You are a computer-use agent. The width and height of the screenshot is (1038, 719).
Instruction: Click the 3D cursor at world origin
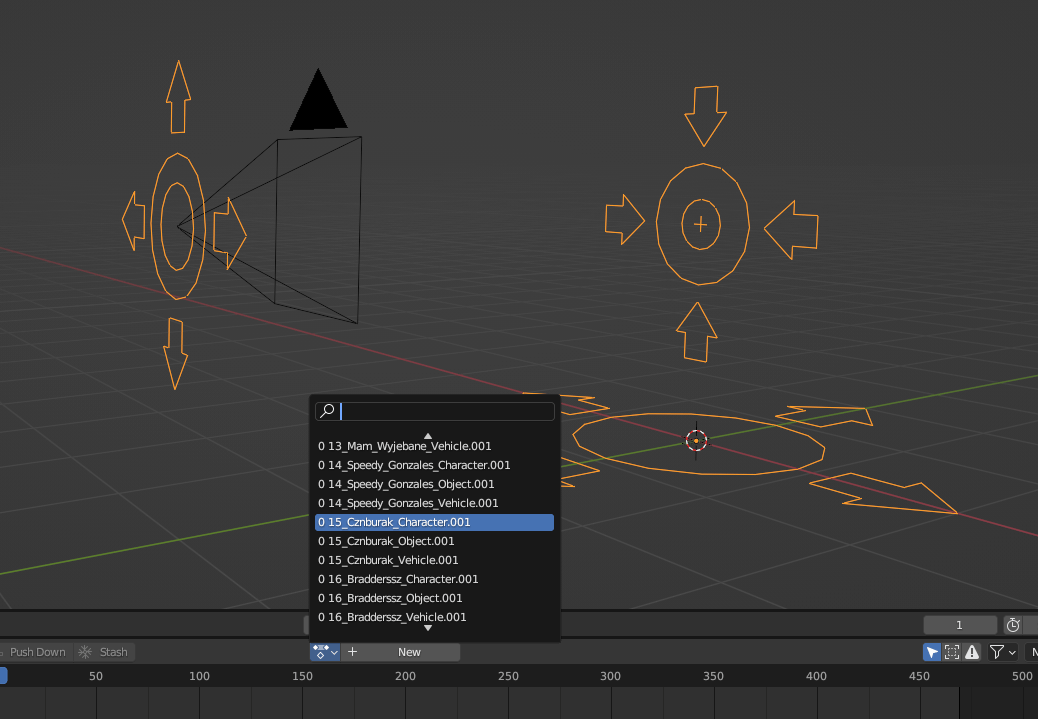coord(696,440)
